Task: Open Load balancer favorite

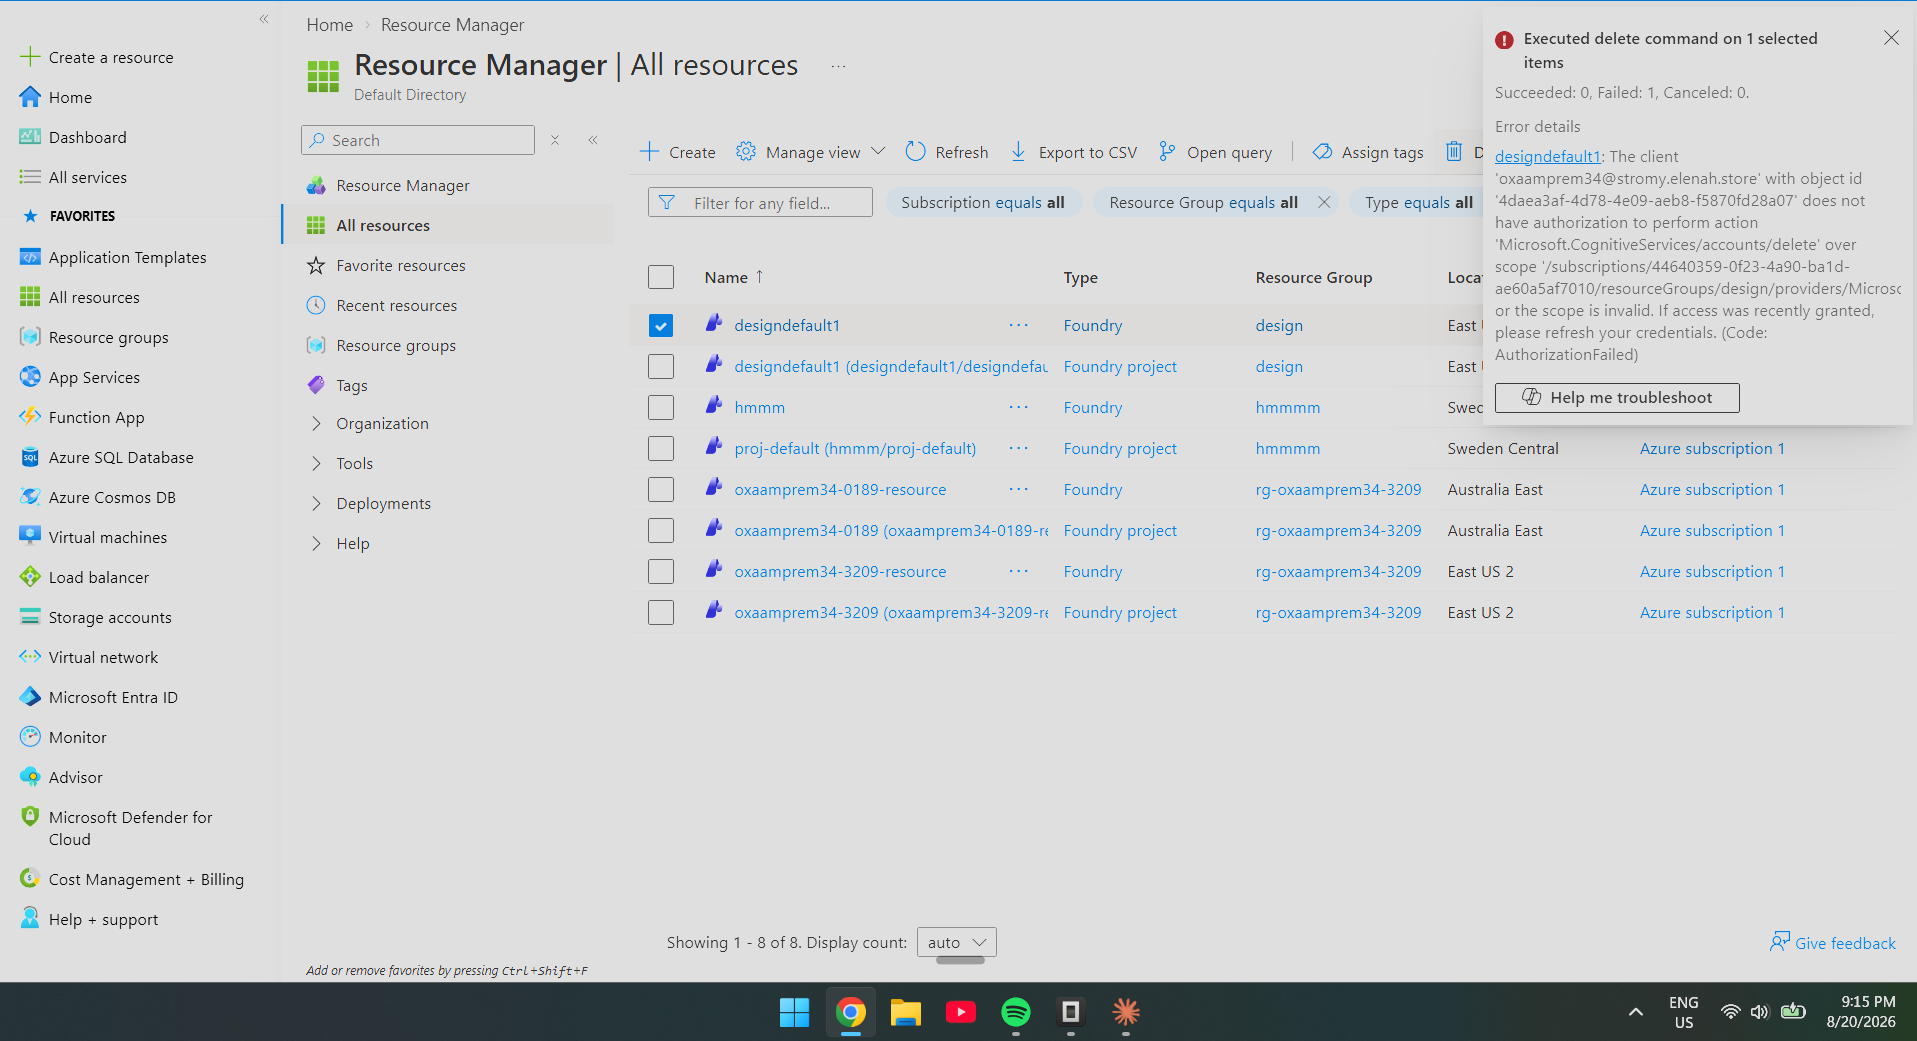Action: pyautogui.click(x=98, y=577)
